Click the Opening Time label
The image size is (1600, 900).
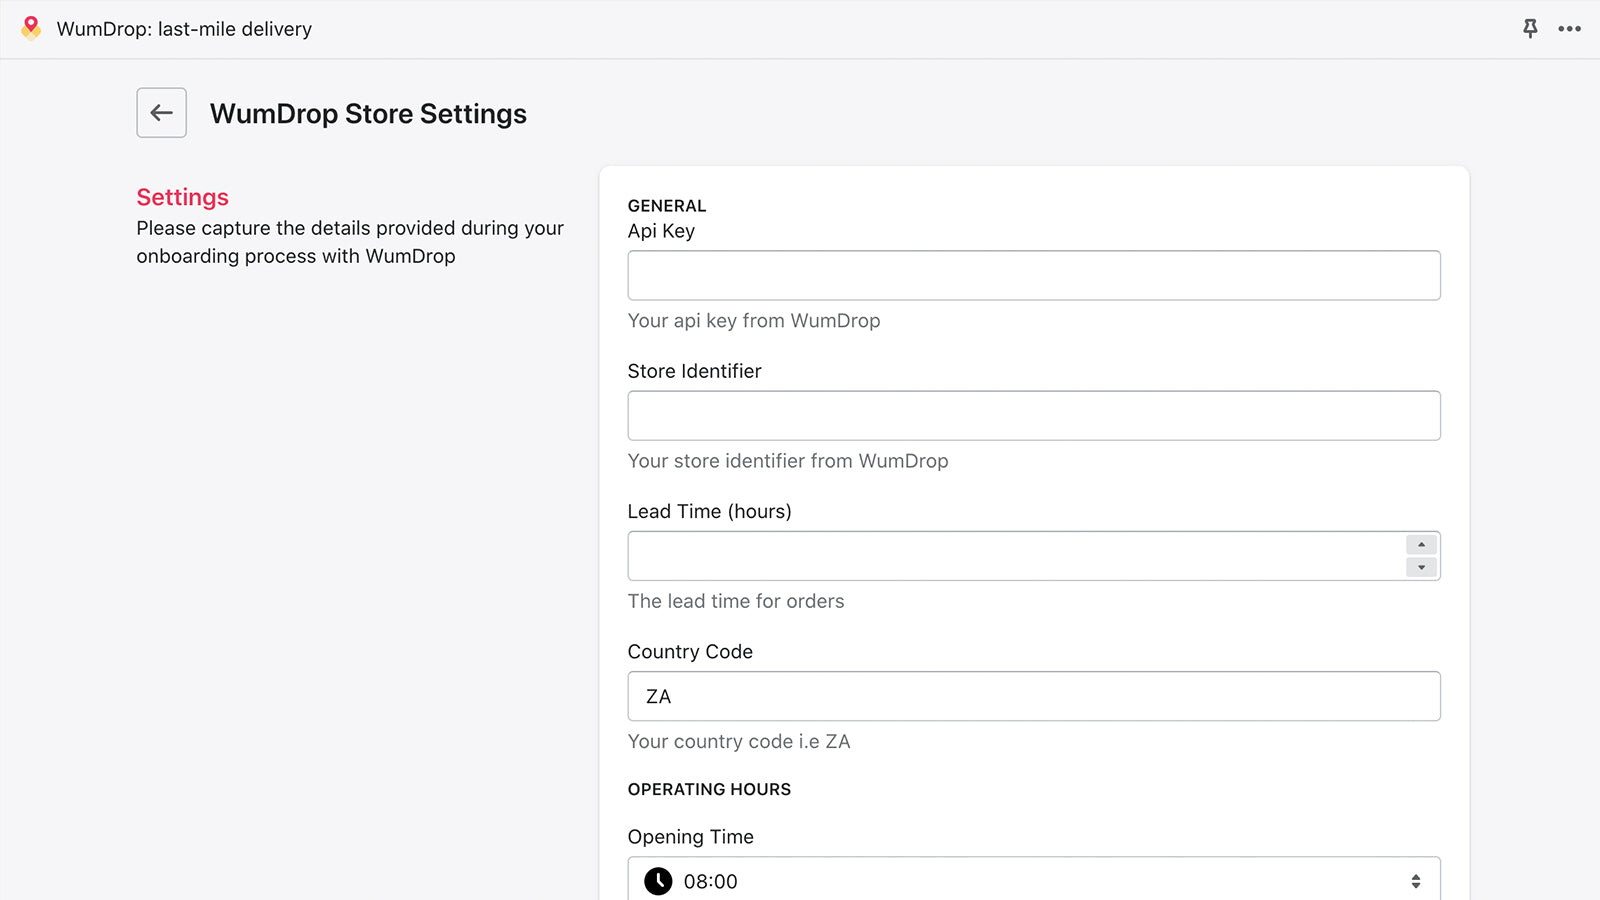click(x=690, y=837)
